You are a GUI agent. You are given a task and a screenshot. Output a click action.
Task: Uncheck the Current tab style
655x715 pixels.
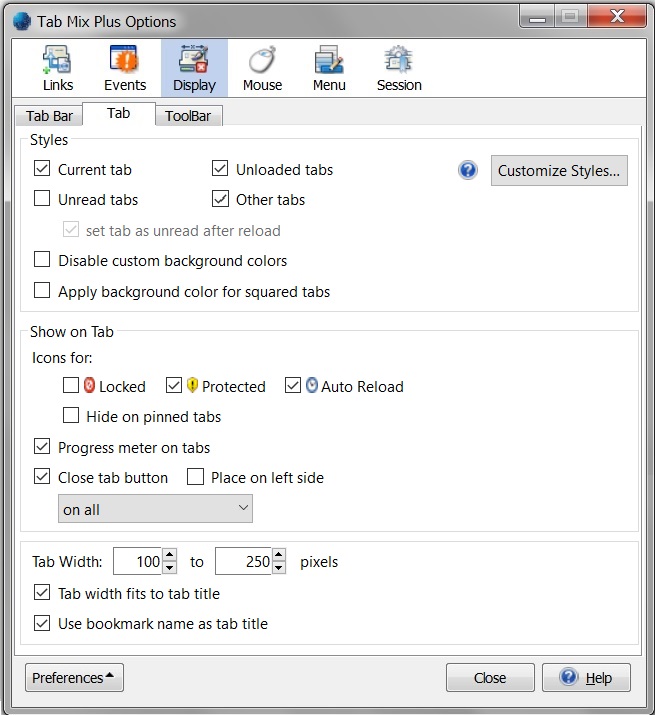point(42,168)
